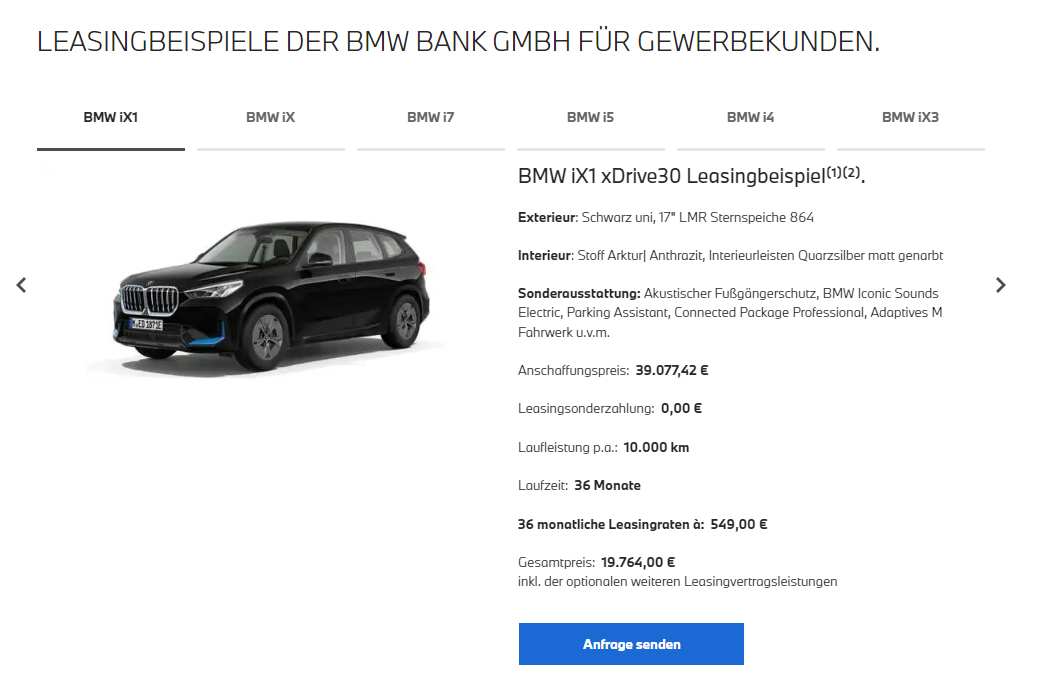1051x697 pixels.
Task: Open footnote (1) next to Leasingbeispiel
Action: (x=833, y=172)
